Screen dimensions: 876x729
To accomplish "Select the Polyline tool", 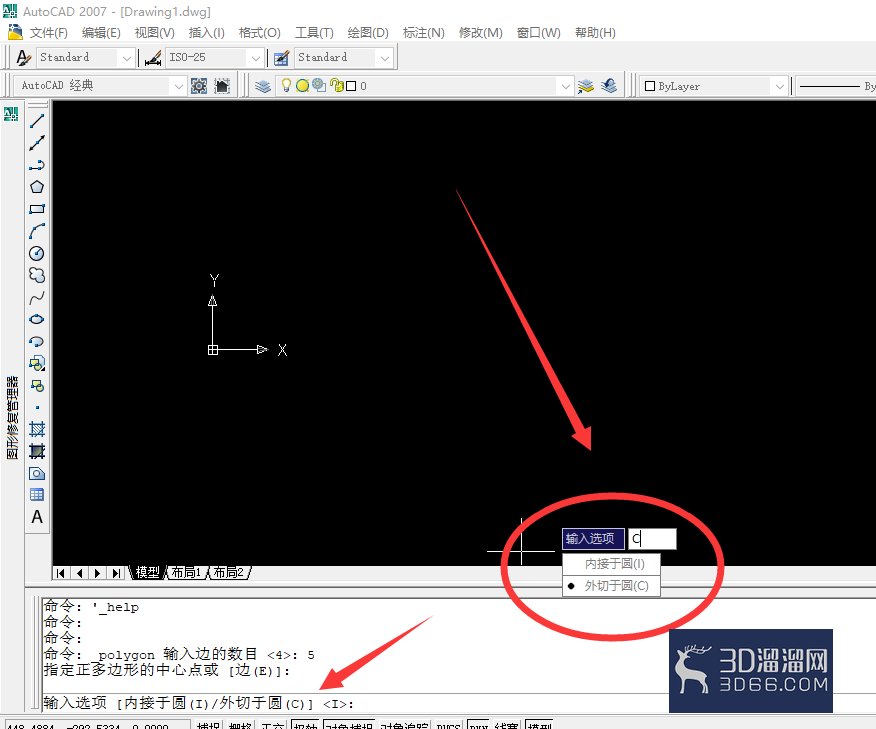I will click(37, 165).
